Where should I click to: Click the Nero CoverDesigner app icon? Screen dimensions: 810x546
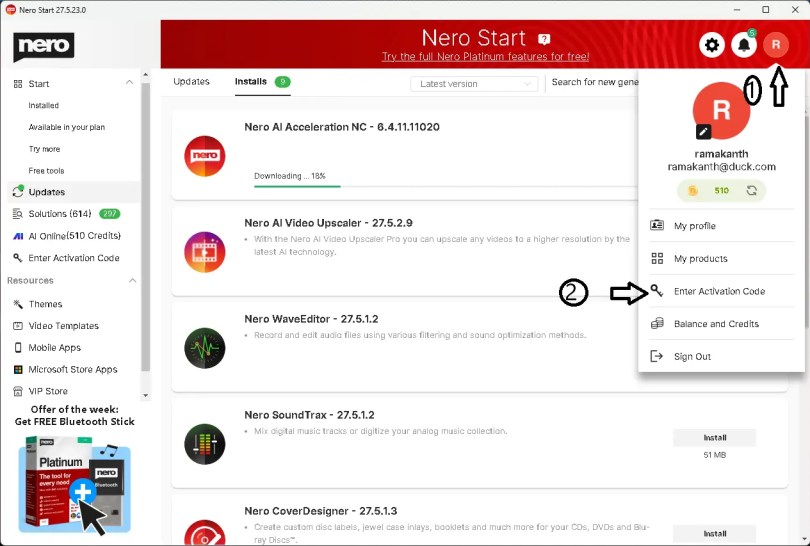205,533
